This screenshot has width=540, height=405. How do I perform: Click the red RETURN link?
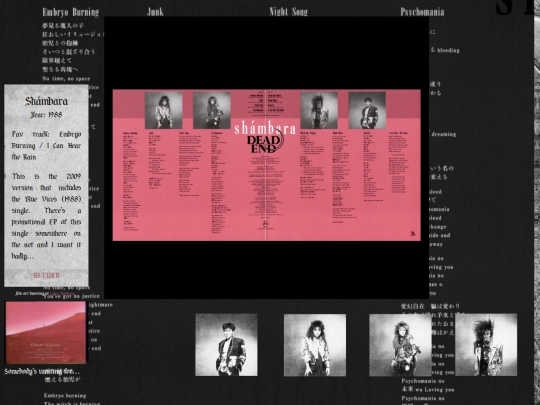46,275
